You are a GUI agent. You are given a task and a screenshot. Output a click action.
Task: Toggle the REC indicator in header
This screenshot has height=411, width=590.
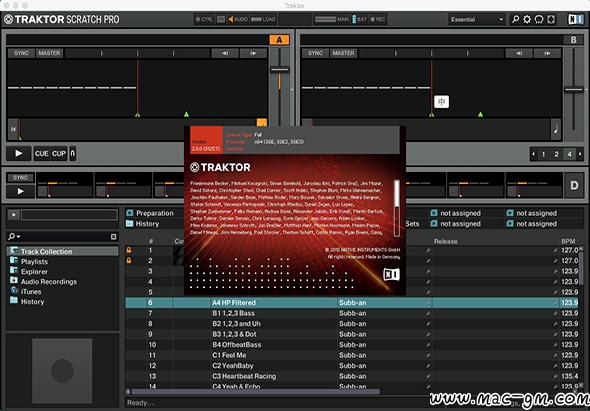[x=378, y=19]
